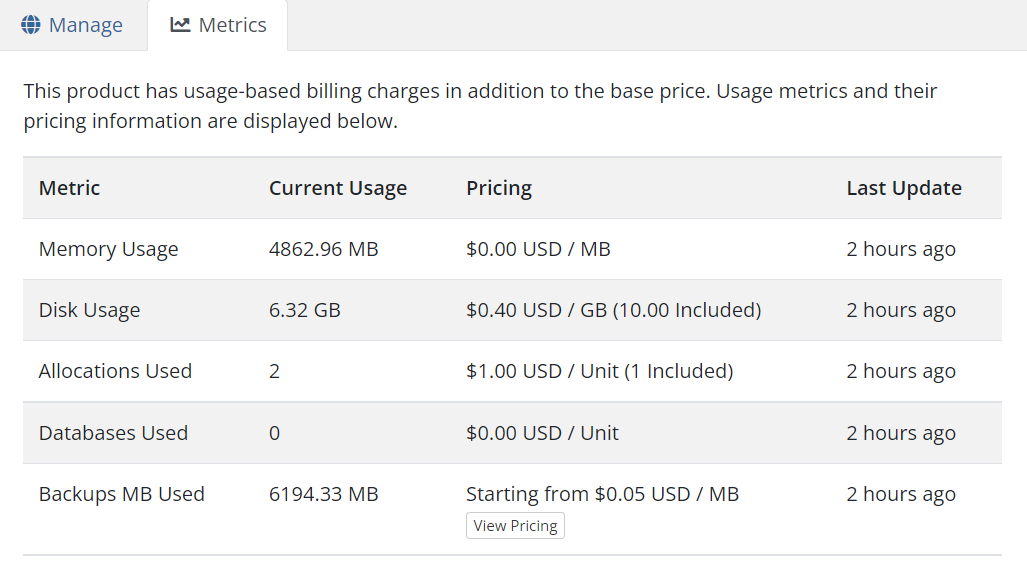Click the Metric column header

(70, 188)
